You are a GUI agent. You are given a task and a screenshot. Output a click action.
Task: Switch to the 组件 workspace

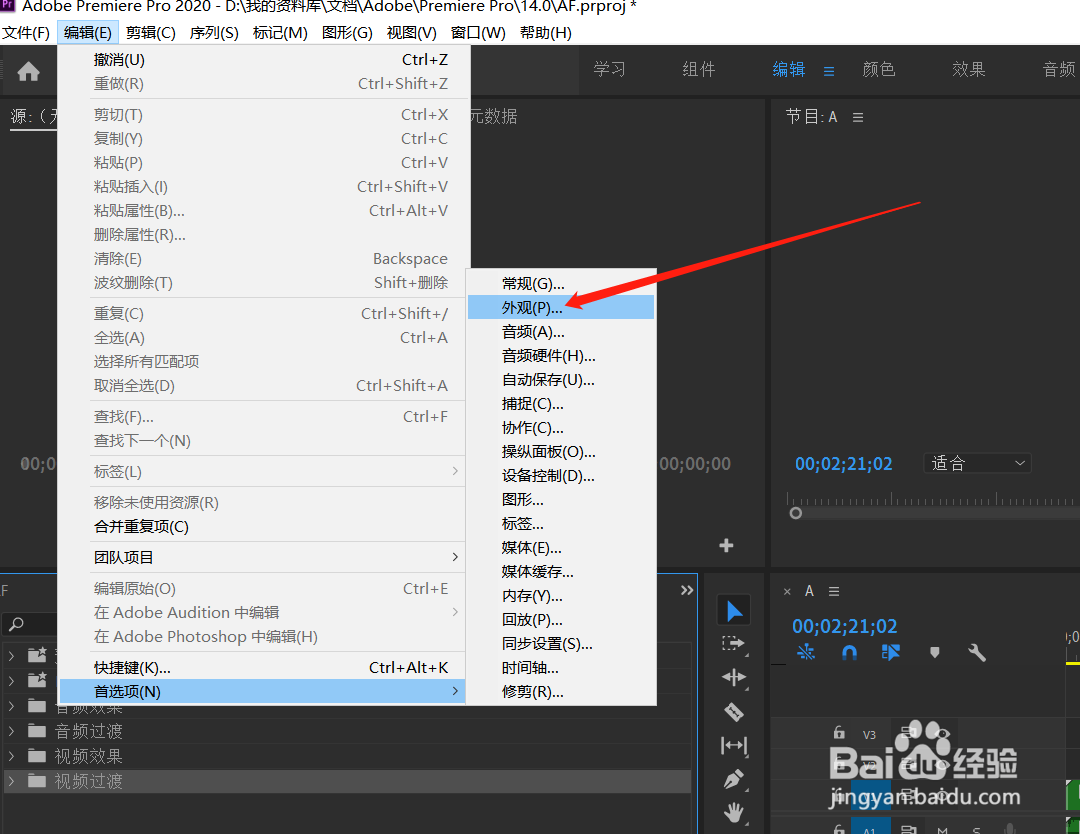pos(698,70)
